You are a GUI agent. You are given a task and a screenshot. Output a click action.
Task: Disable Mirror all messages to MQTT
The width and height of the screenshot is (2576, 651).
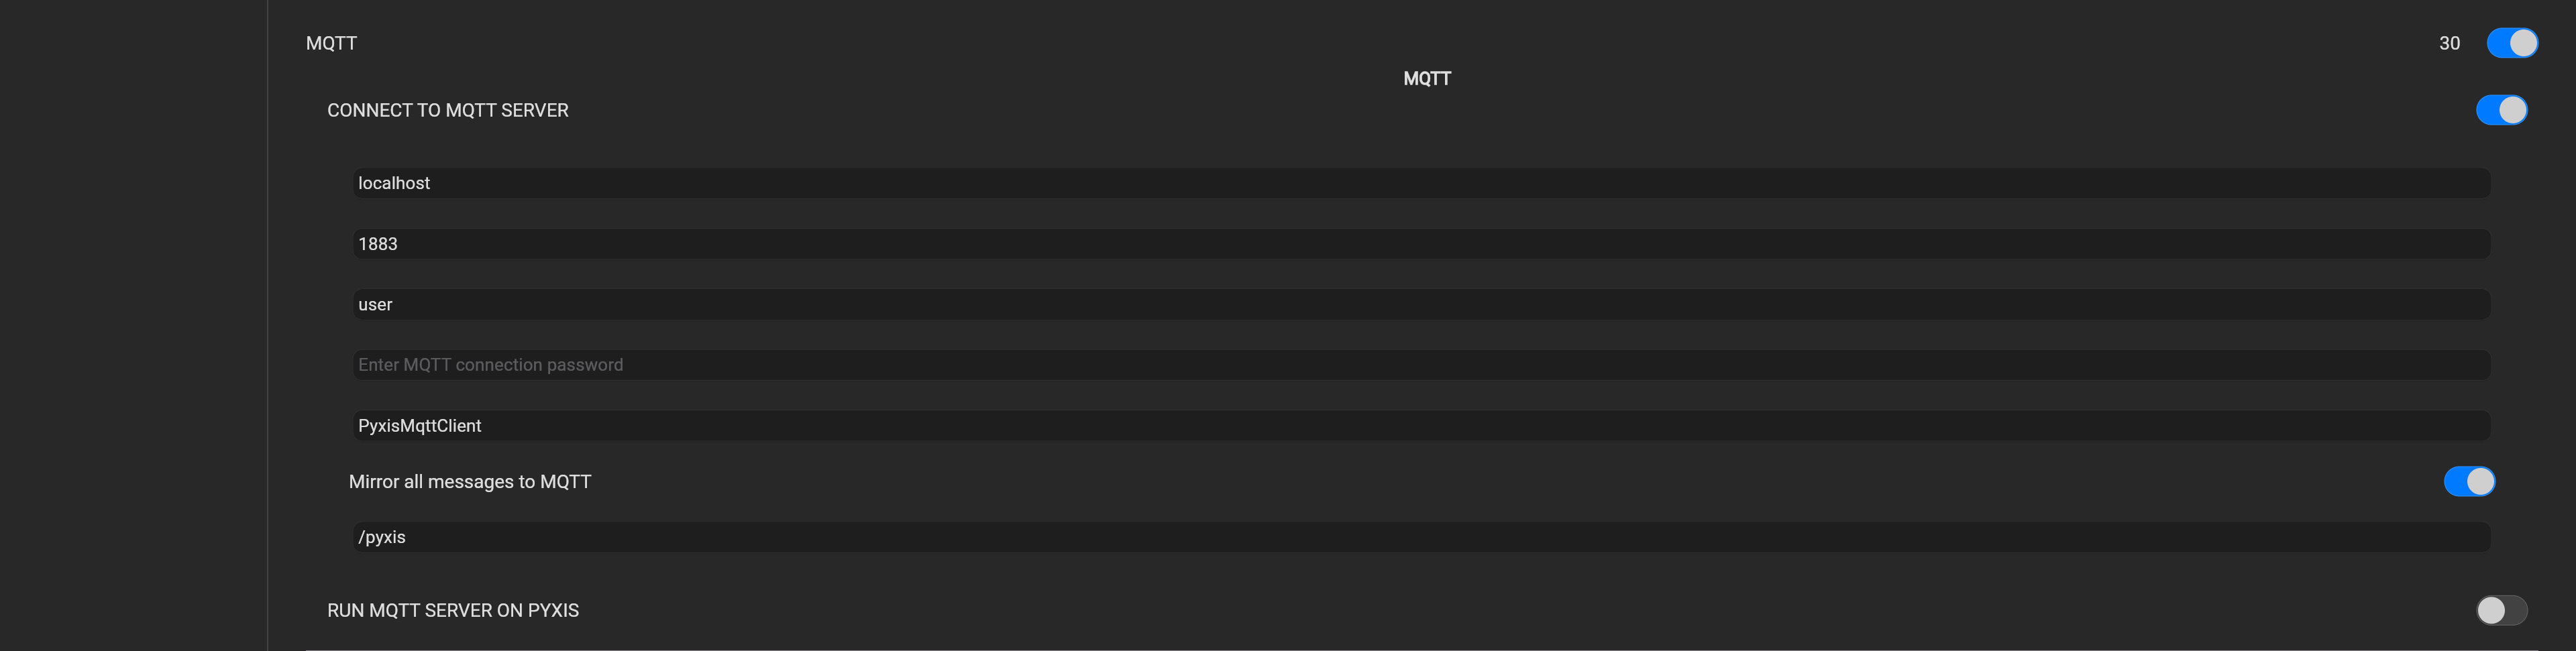[2468, 482]
